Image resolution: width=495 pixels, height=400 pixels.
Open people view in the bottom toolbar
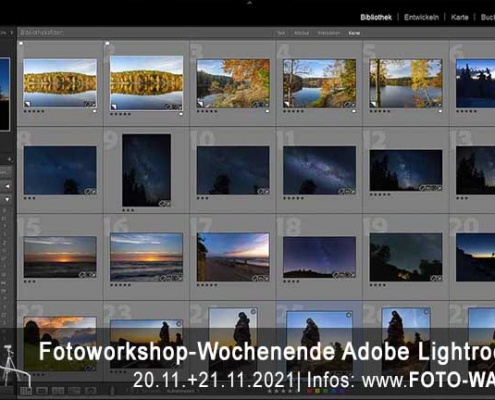tap(90, 390)
